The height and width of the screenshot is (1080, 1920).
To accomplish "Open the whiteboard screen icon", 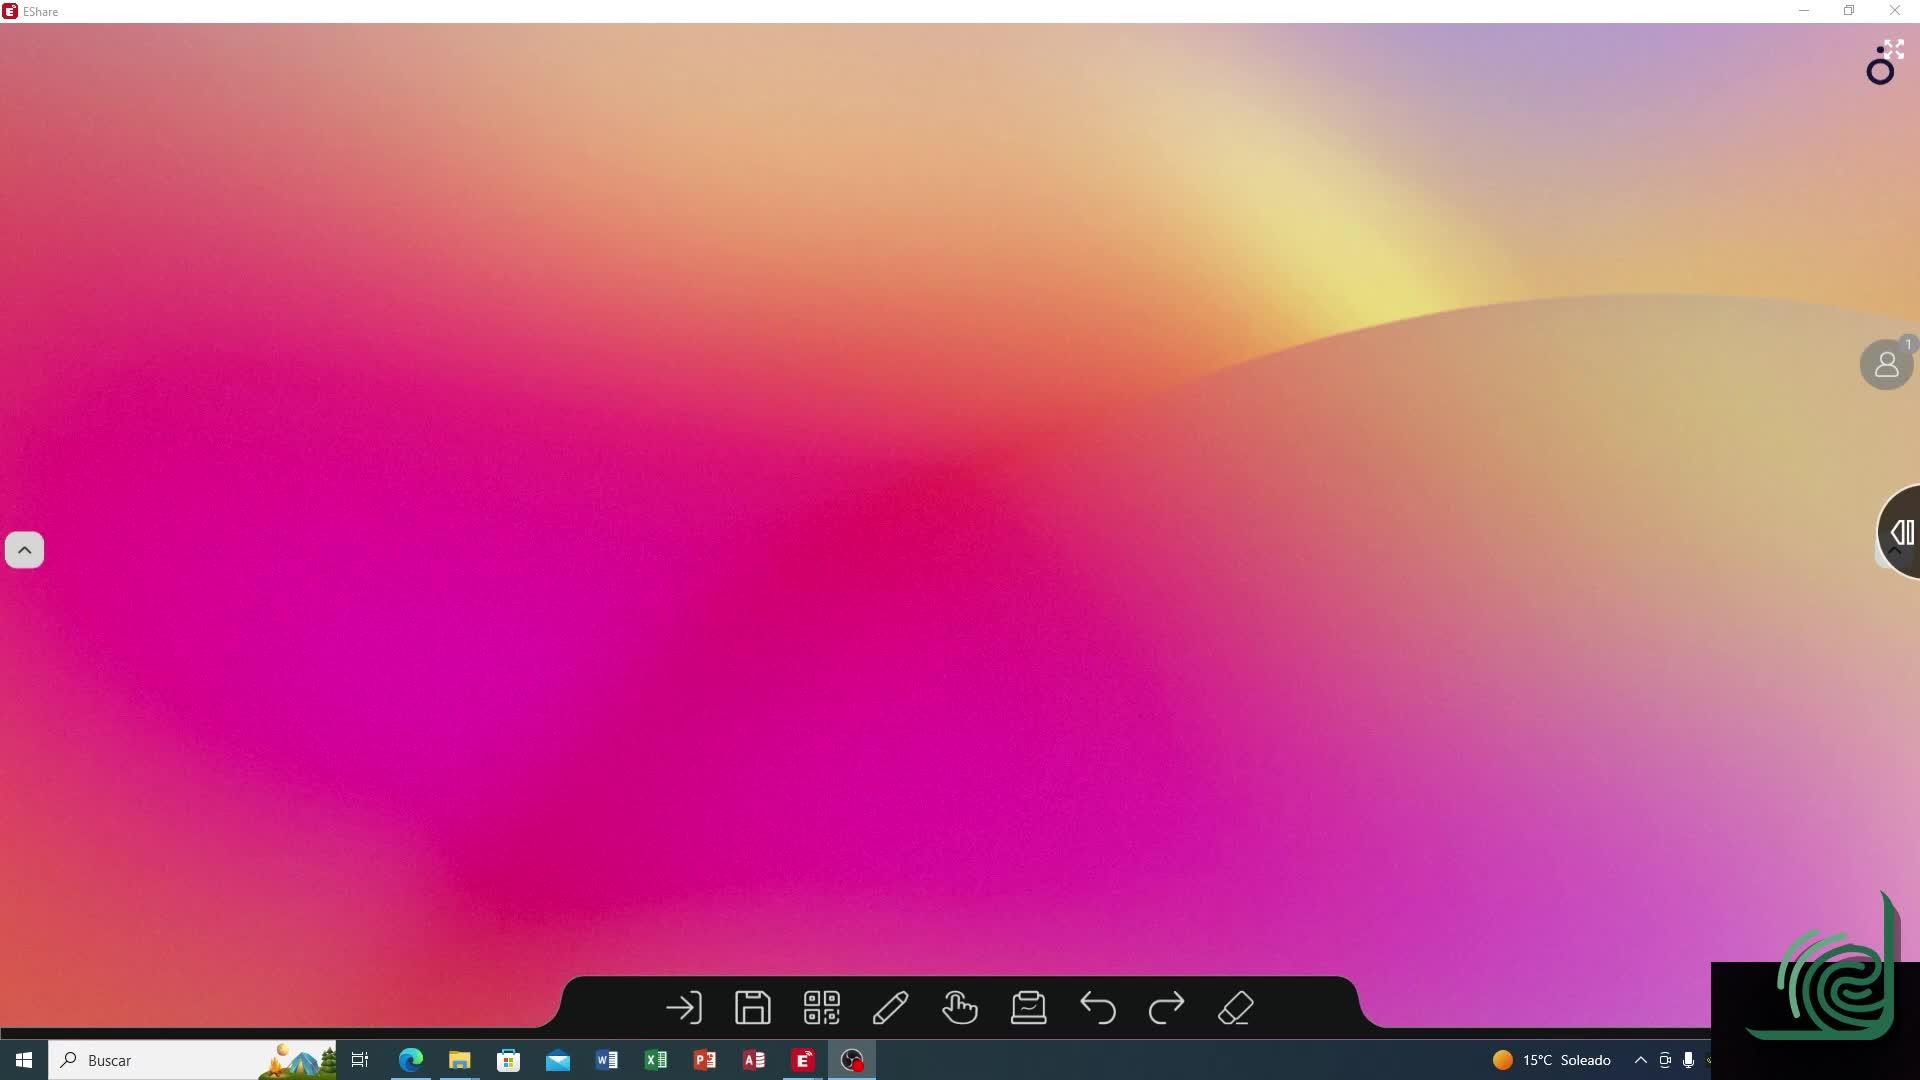I will 1028,1008.
